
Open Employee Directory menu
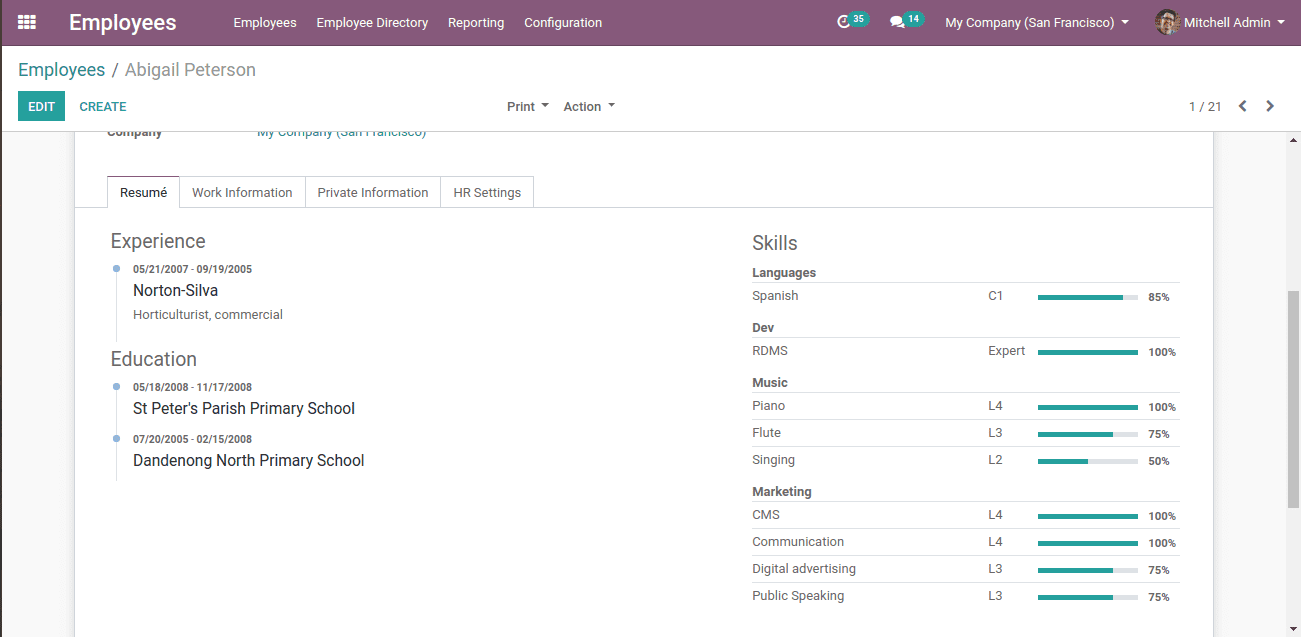point(372,22)
